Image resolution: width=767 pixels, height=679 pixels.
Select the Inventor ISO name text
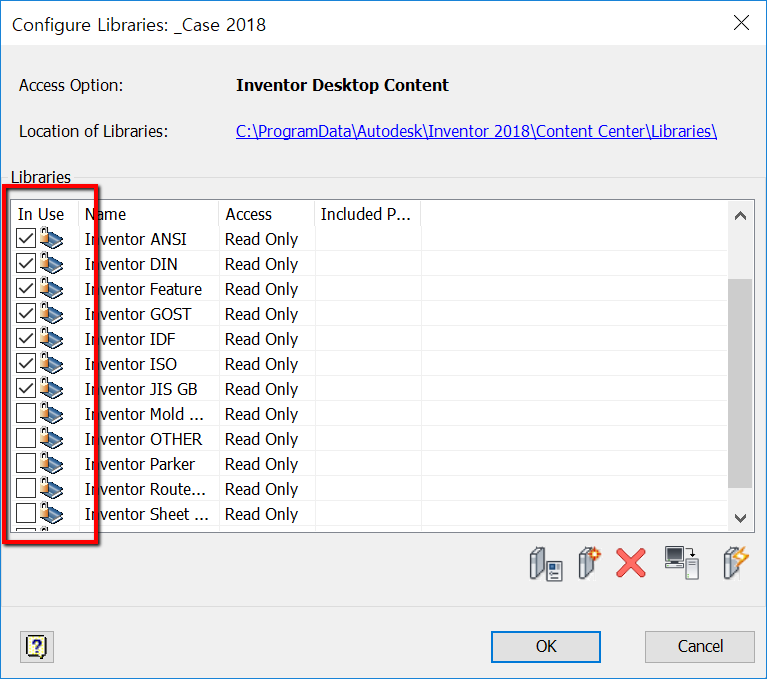(x=131, y=364)
